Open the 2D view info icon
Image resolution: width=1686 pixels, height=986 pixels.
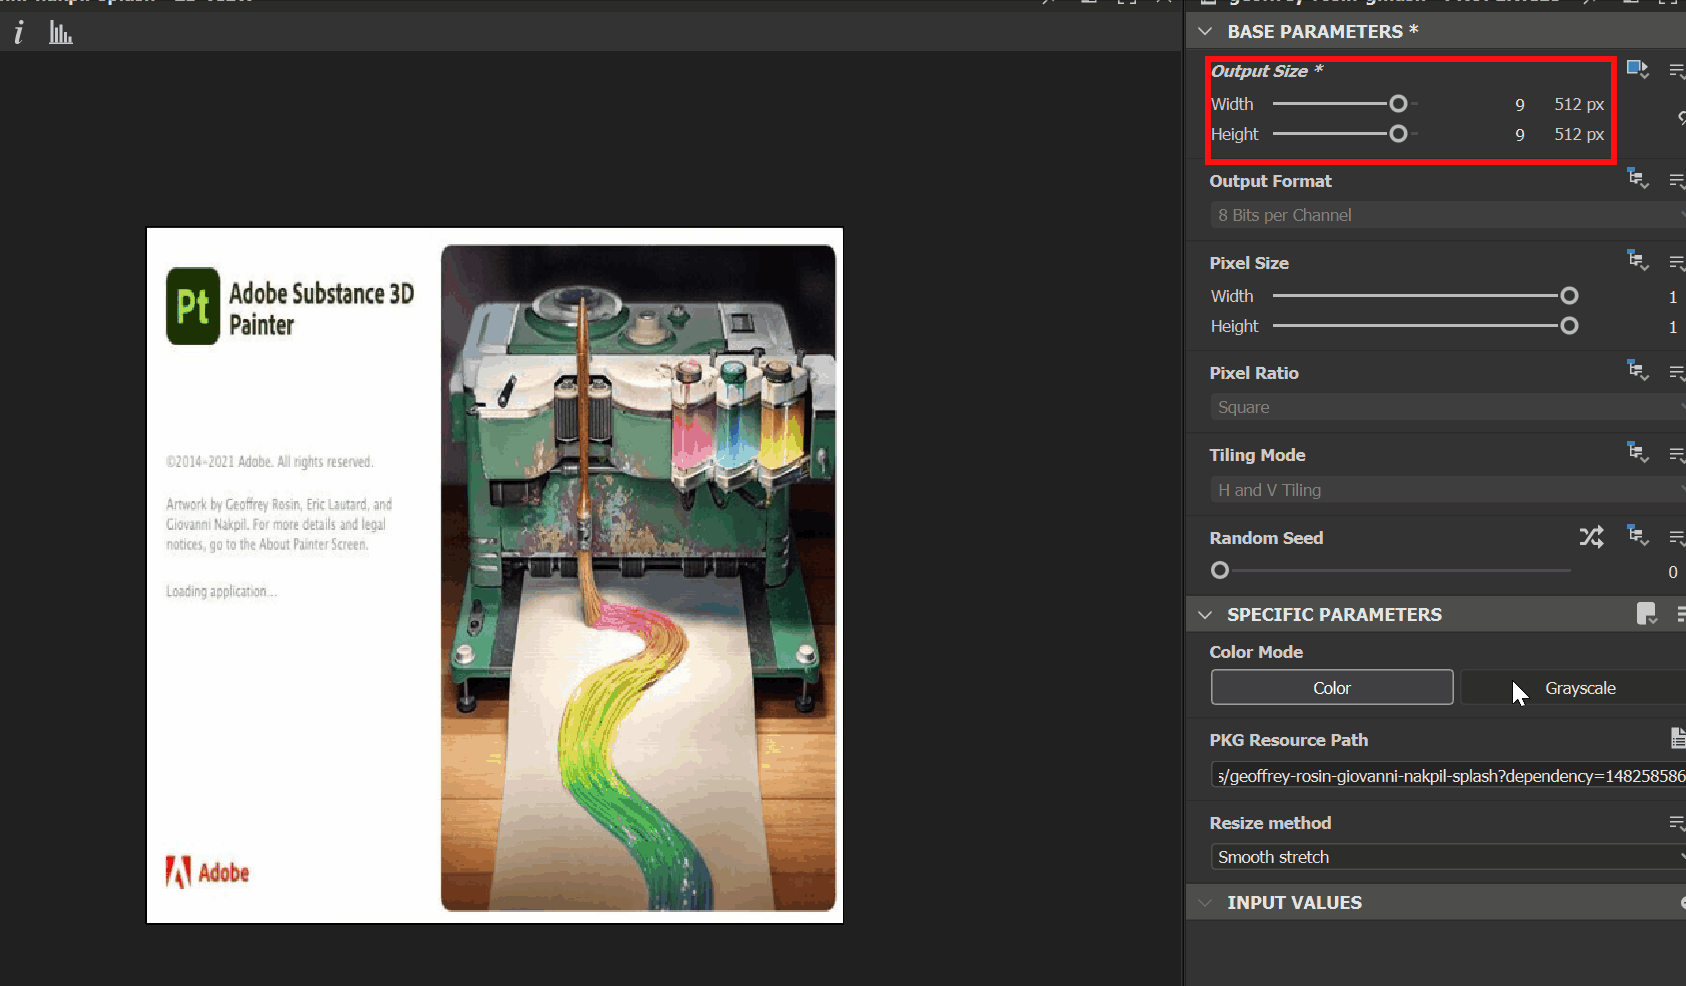(19, 33)
